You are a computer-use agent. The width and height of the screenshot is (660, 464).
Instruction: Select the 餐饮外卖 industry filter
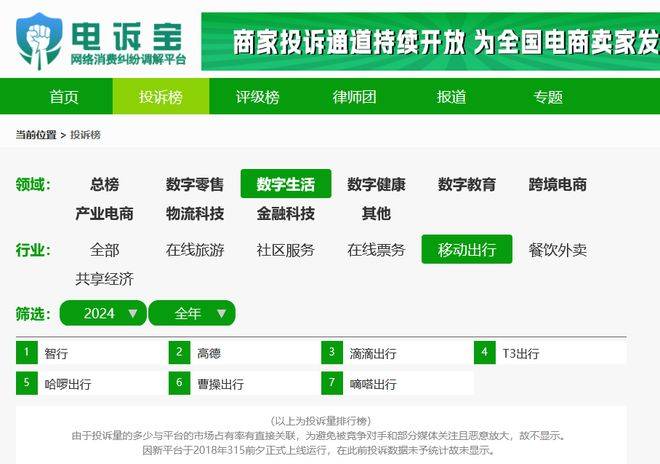click(558, 249)
